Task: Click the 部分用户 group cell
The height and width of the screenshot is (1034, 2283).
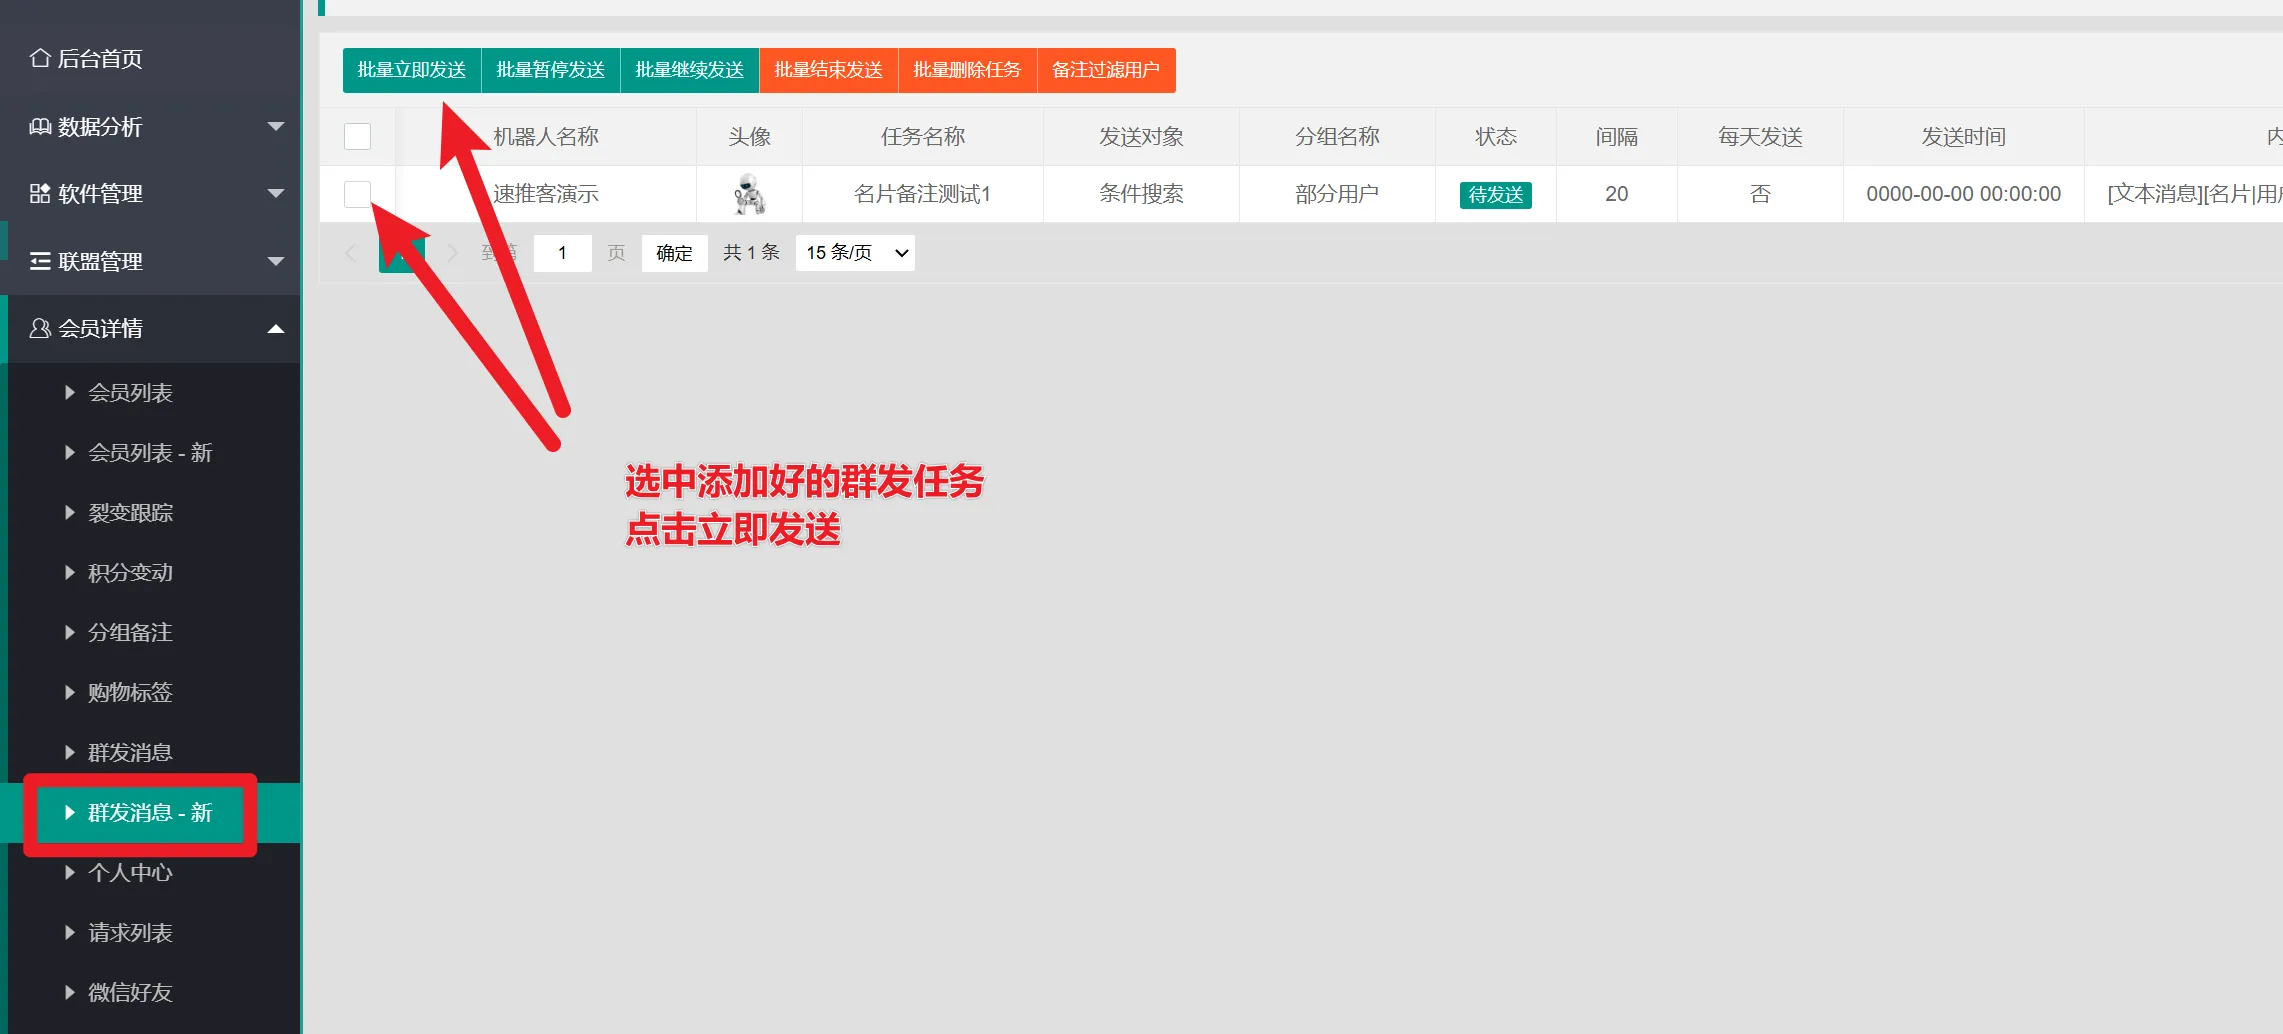Action: [1337, 194]
